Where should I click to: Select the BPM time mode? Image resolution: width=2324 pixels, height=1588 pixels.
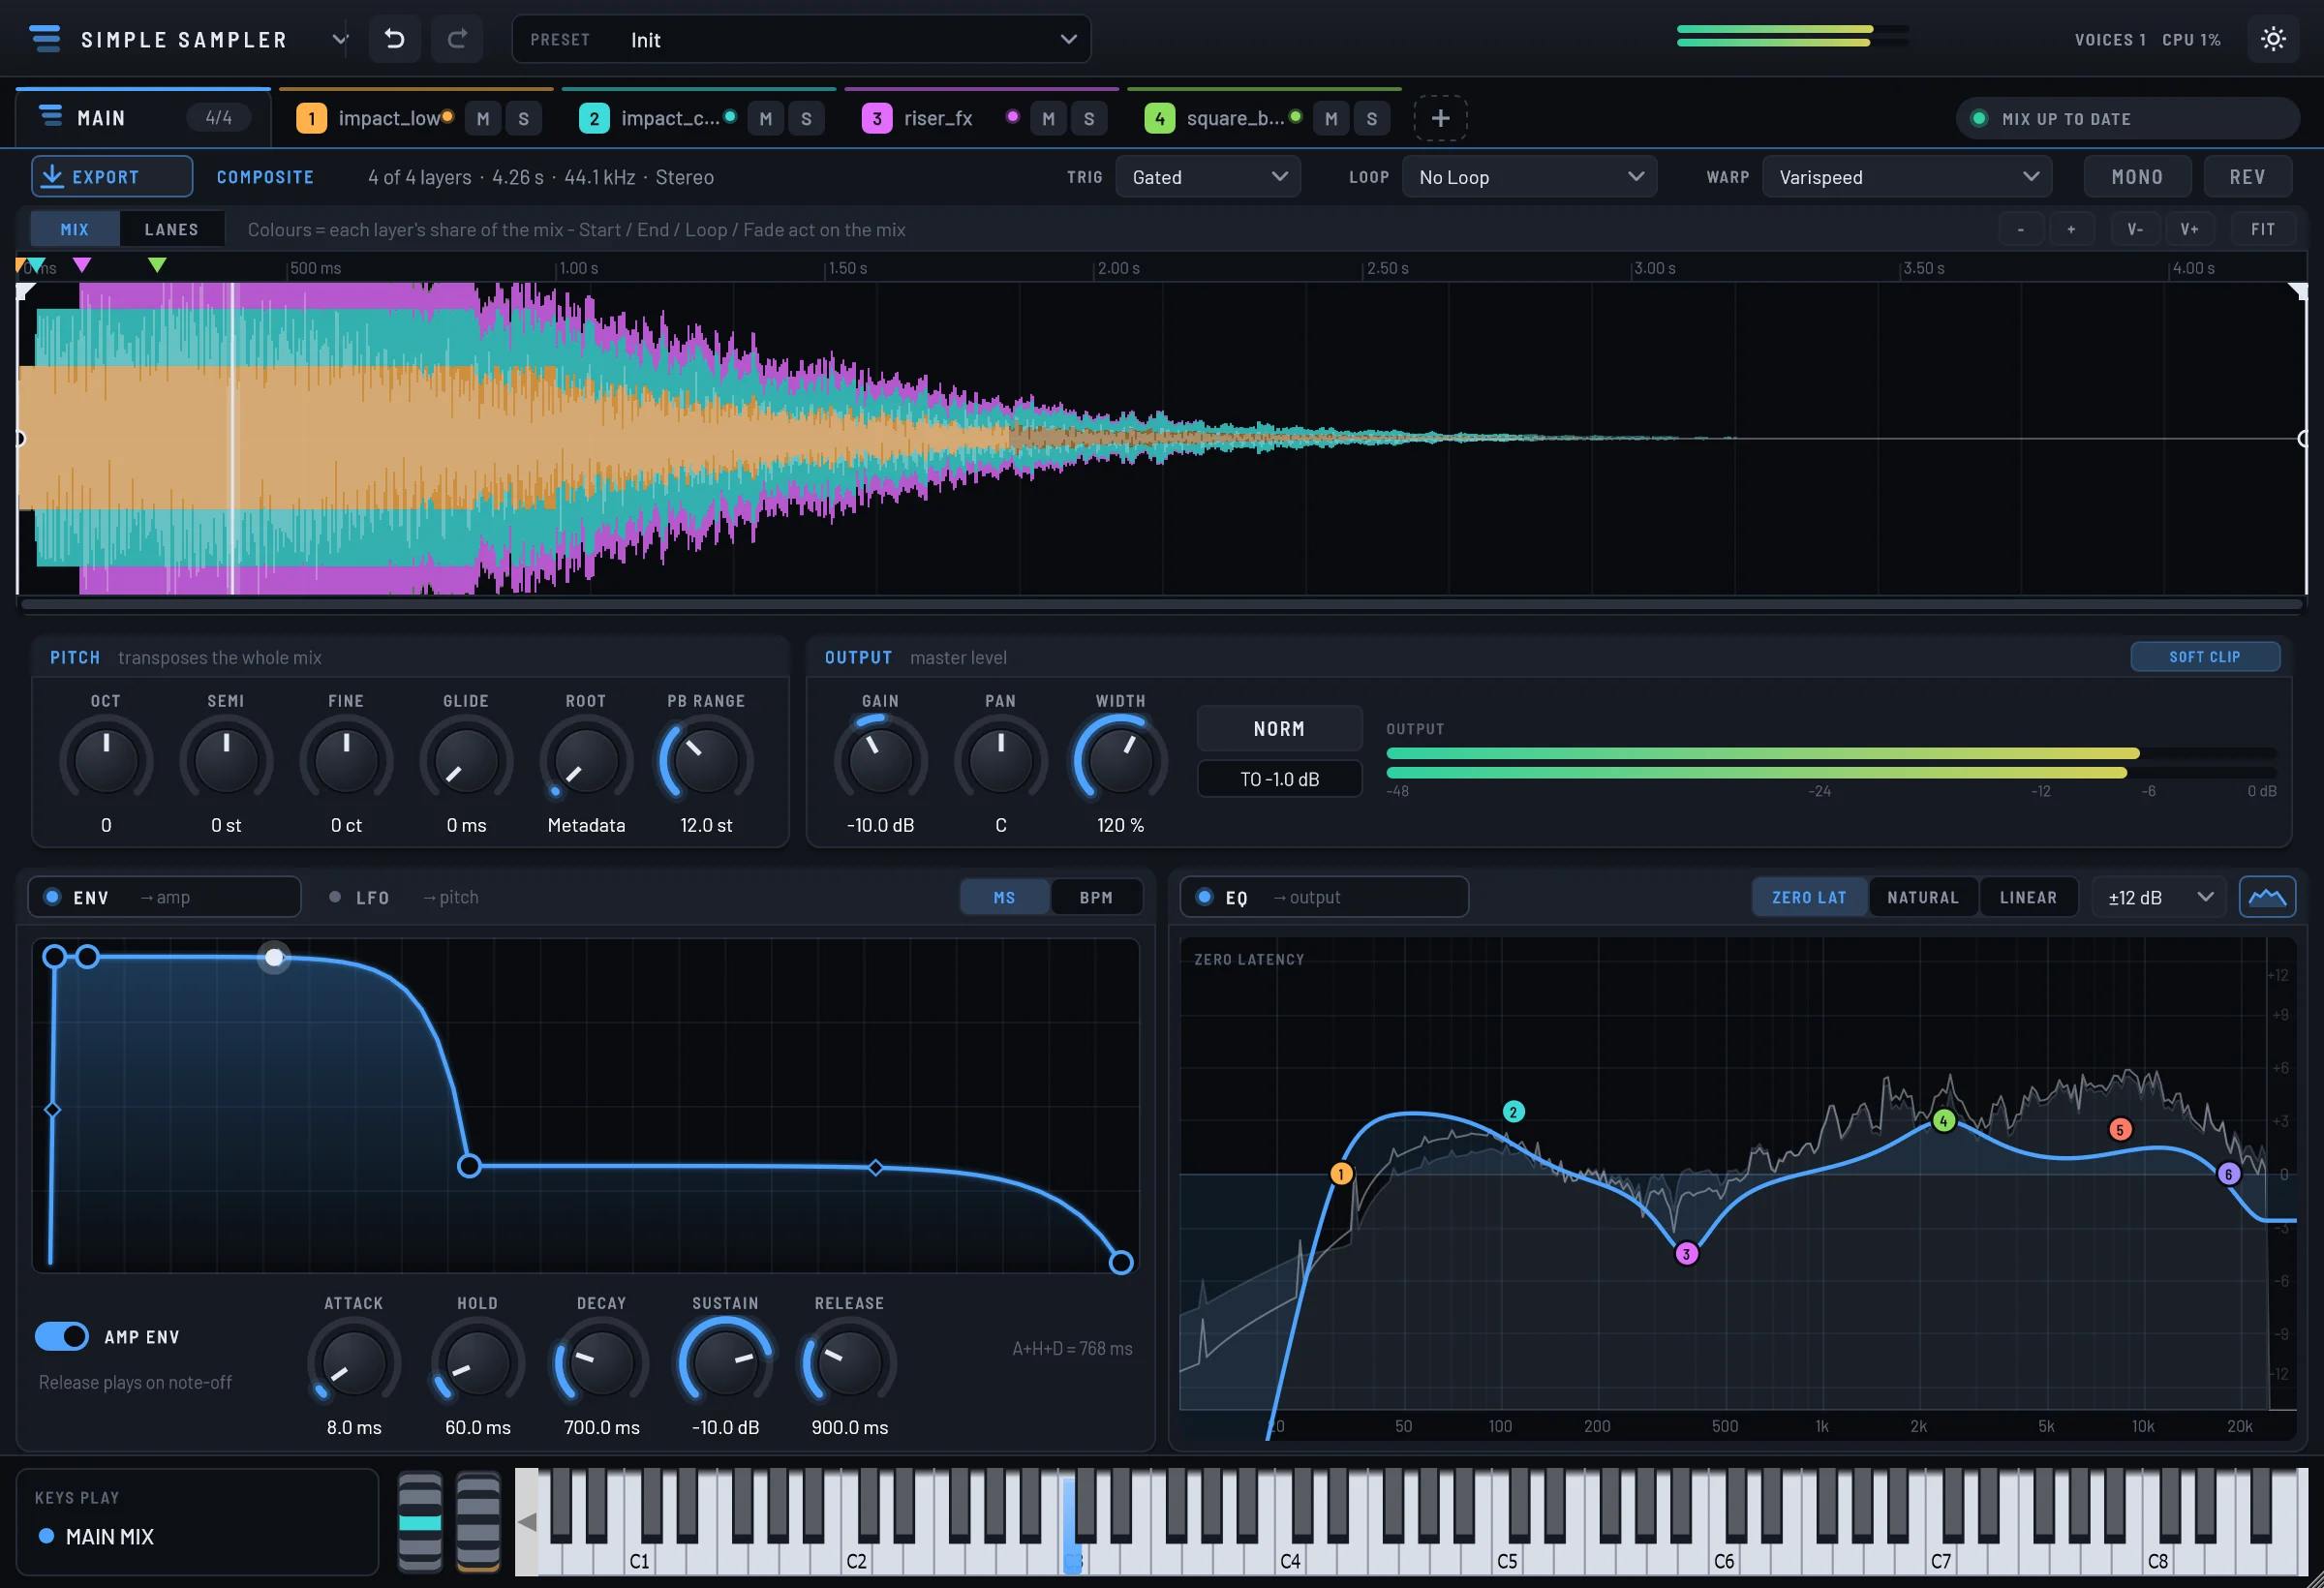pos(1096,897)
